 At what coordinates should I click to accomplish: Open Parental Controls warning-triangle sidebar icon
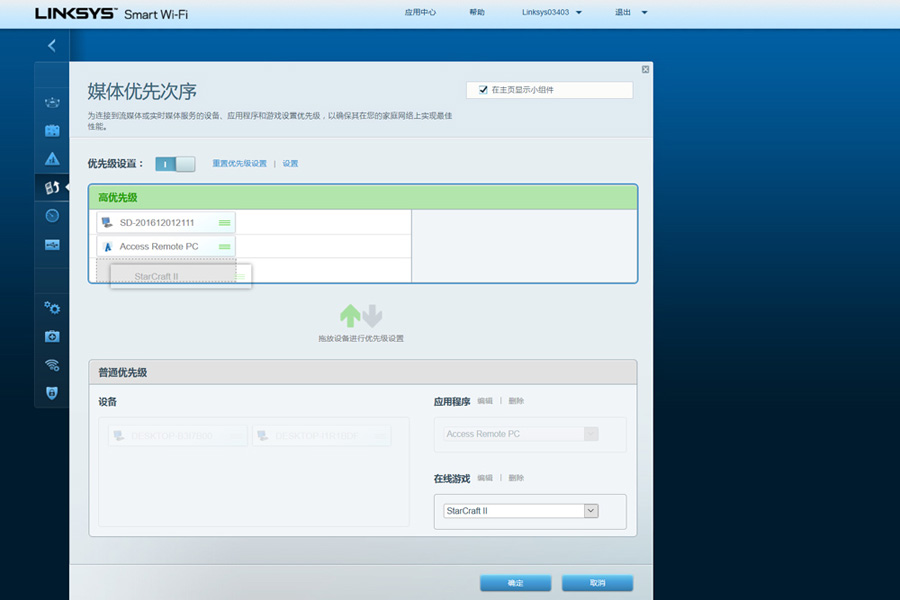(x=52, y=159)
